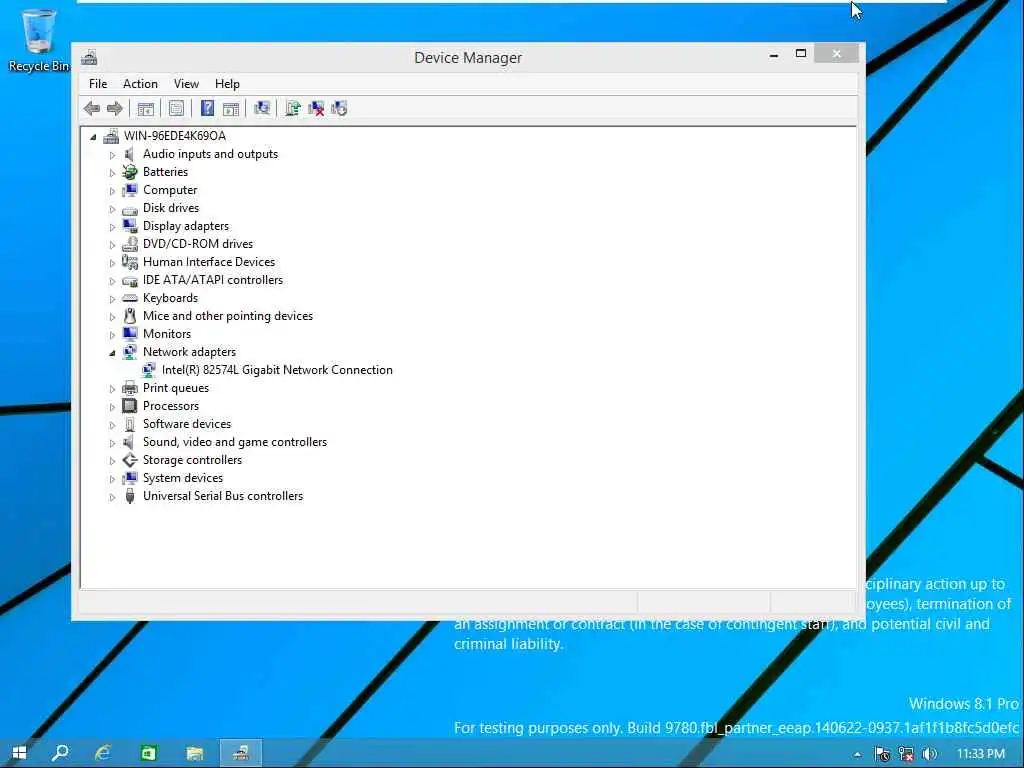Click the Device Manager taskbar button
Viewport: 1024px width, 768px height.
tap(240, 753)
